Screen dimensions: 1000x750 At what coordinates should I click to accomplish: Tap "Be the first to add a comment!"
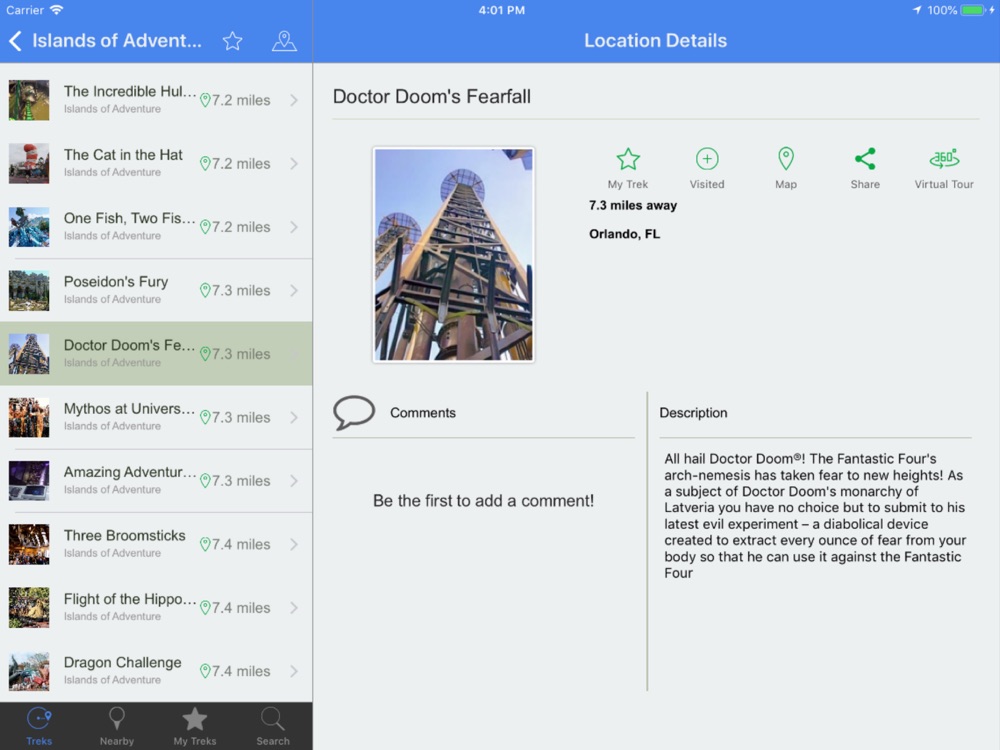(483, 501)
